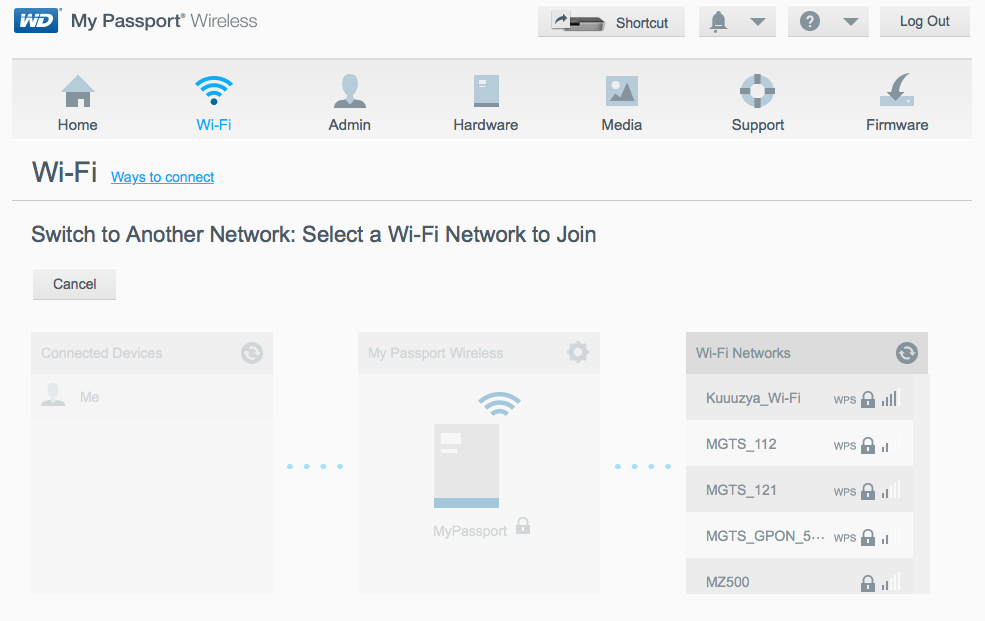Click the Log Out button
This screenshot has width=985, height=621.
click(924, 22)
